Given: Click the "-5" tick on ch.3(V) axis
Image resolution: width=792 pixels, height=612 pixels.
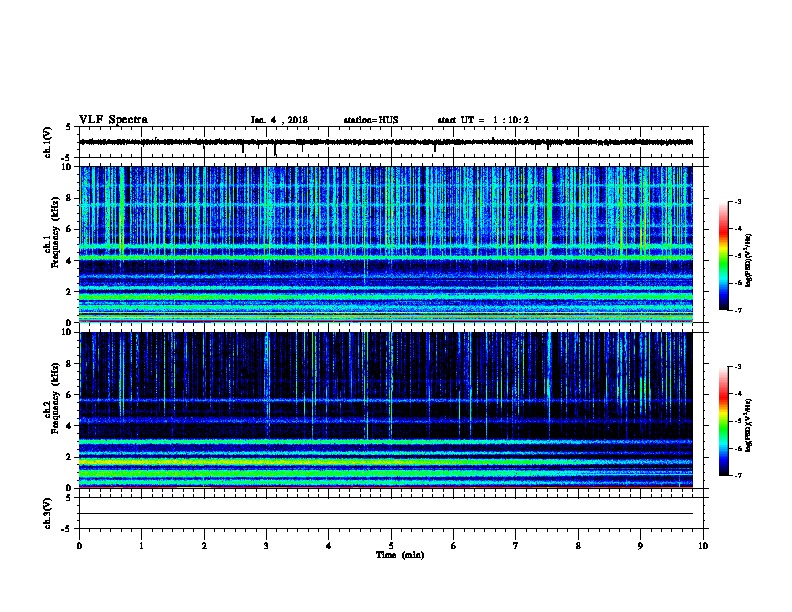Looking at the screenshot, I should tap(66, 529).
